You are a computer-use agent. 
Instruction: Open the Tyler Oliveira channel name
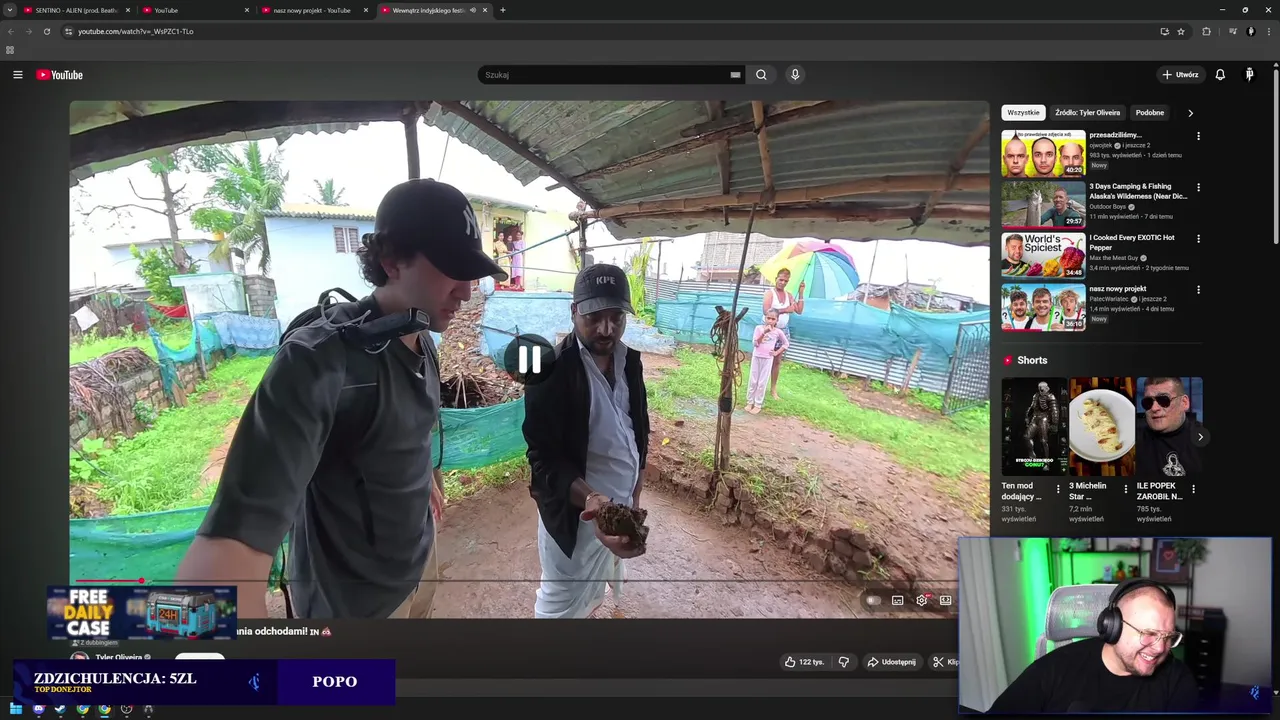click(x=118, y=657)
